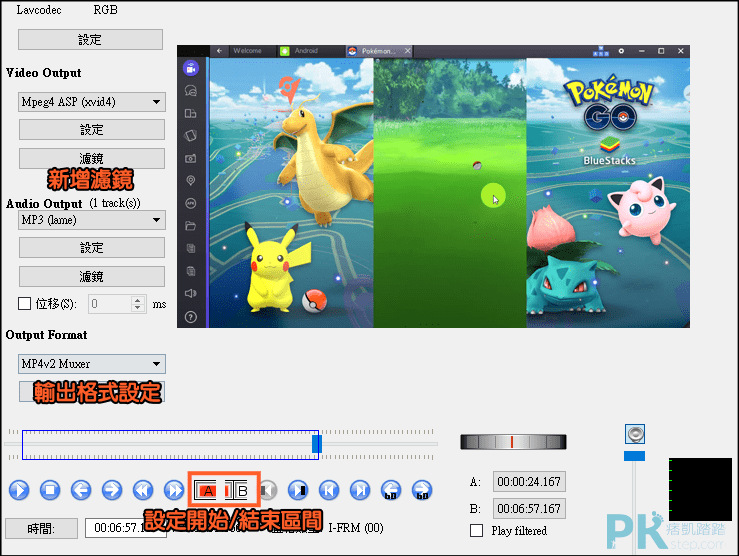Start playback with the Play button
Image resolution: width=739 pixels, height=556 pixels.
click(x=19, y=490)
